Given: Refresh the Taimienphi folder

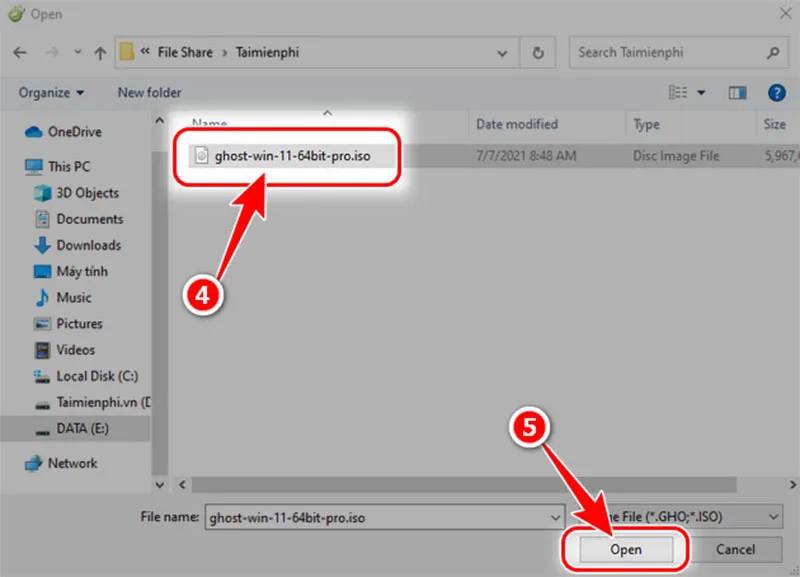Looking at the screenshot, I should point(538,53).
